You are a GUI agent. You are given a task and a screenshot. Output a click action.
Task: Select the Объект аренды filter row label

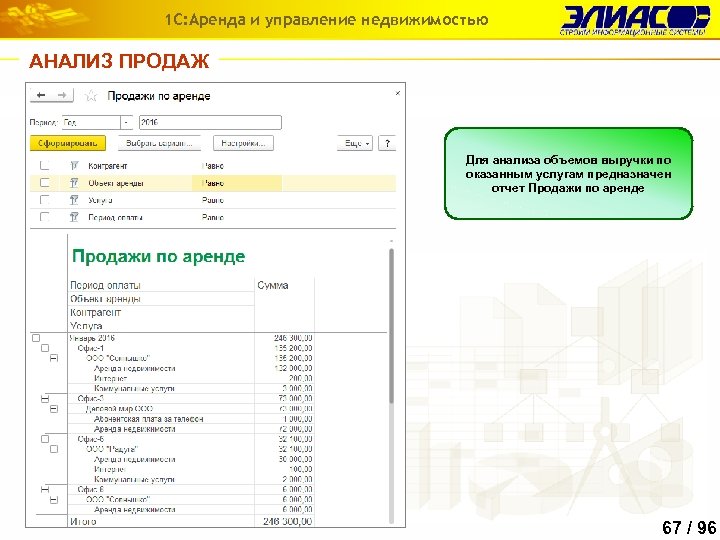point(116,183)
